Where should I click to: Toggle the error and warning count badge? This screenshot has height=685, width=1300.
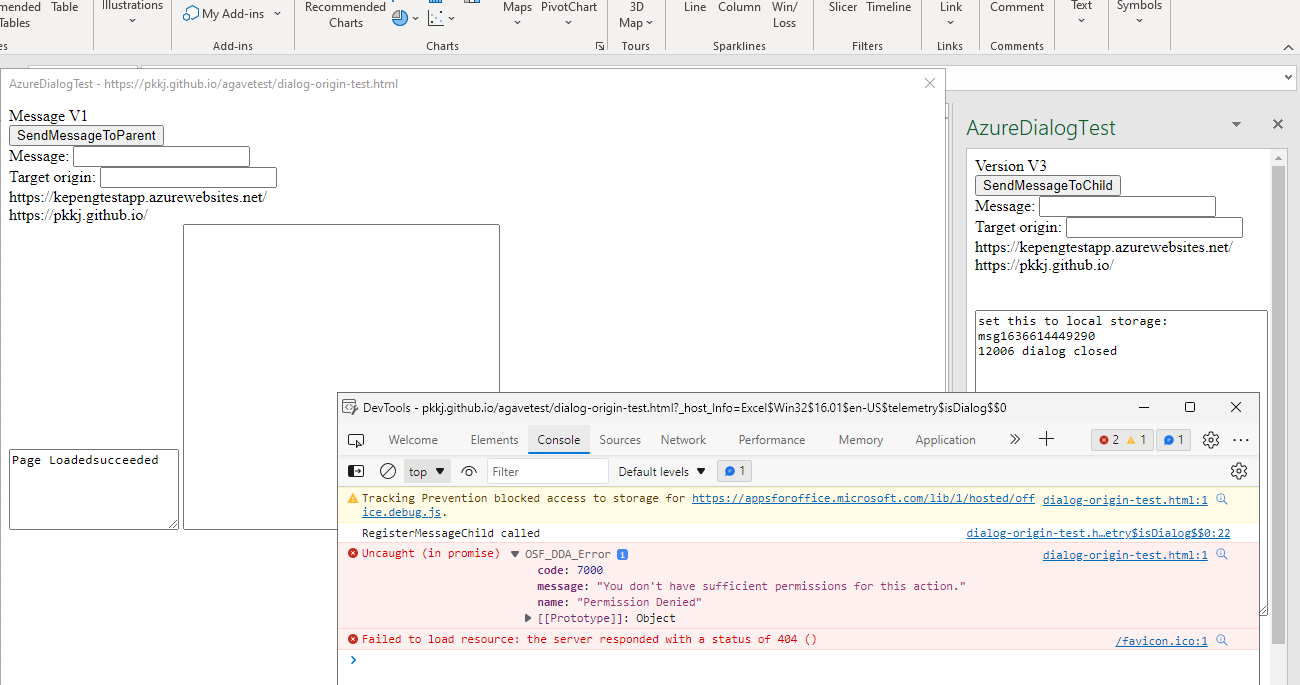click(x=1121, y=439)
